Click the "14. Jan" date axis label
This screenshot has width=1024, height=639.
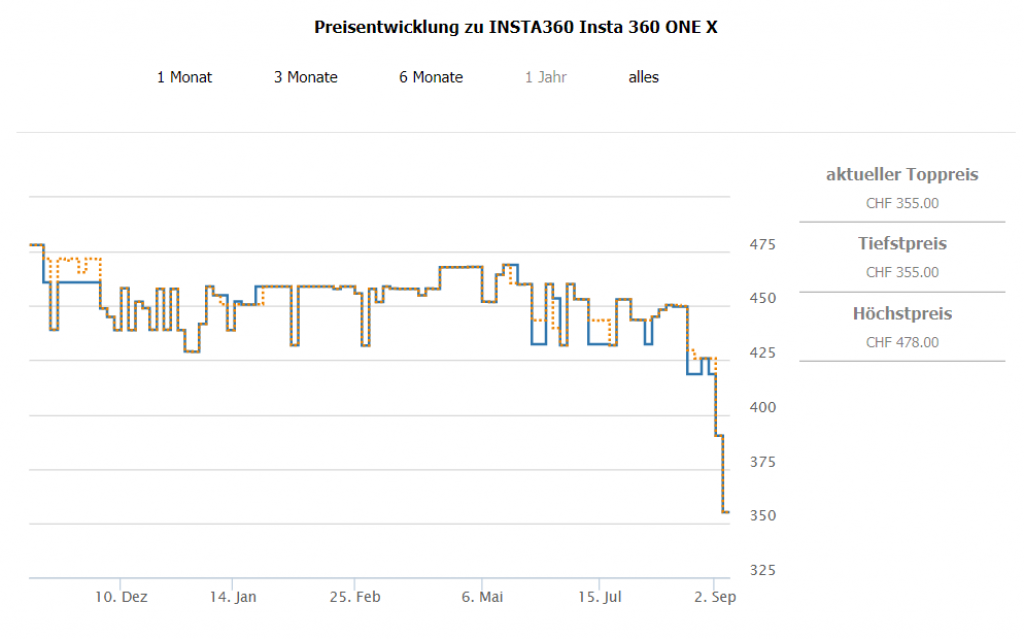(x=233, y=597)
